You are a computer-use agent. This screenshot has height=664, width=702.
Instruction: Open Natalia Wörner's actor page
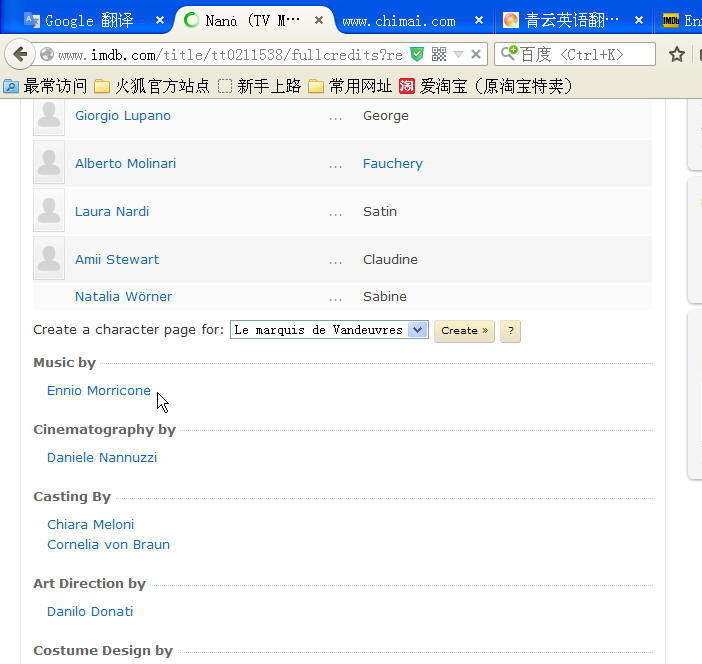pyautogui.click(x=123, y=296)
